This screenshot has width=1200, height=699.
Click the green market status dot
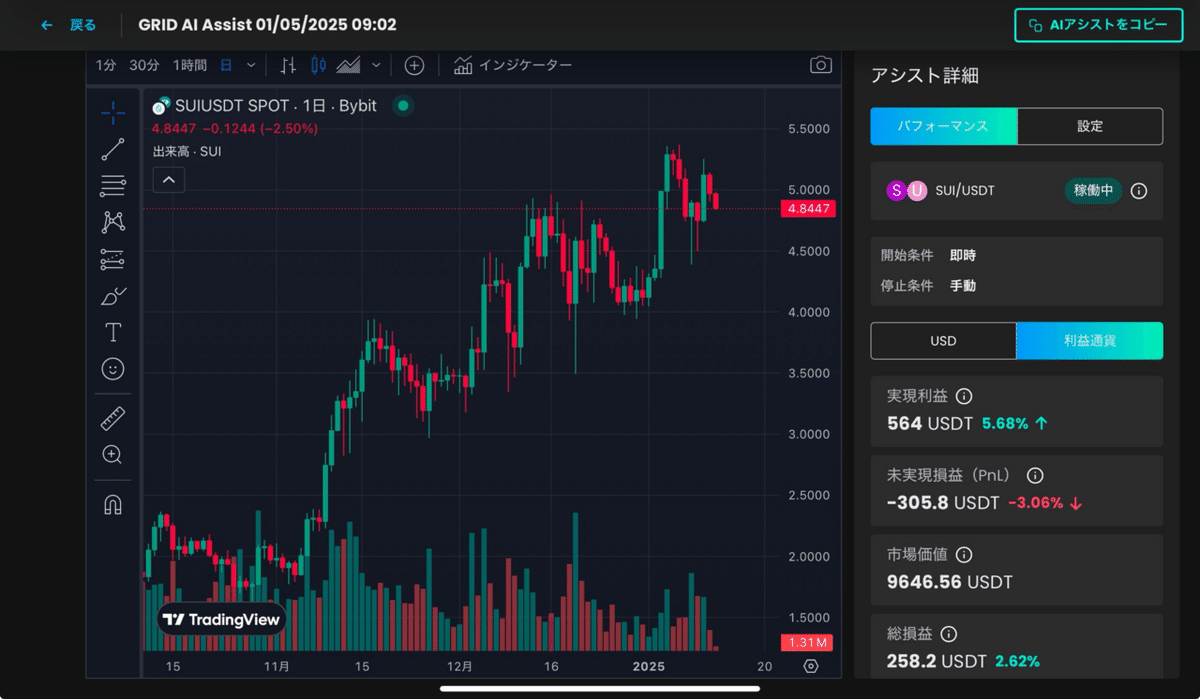[x=402, y=105]
